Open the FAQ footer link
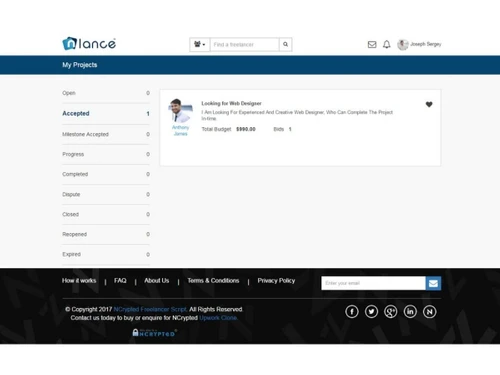 [x=120, y=281]
